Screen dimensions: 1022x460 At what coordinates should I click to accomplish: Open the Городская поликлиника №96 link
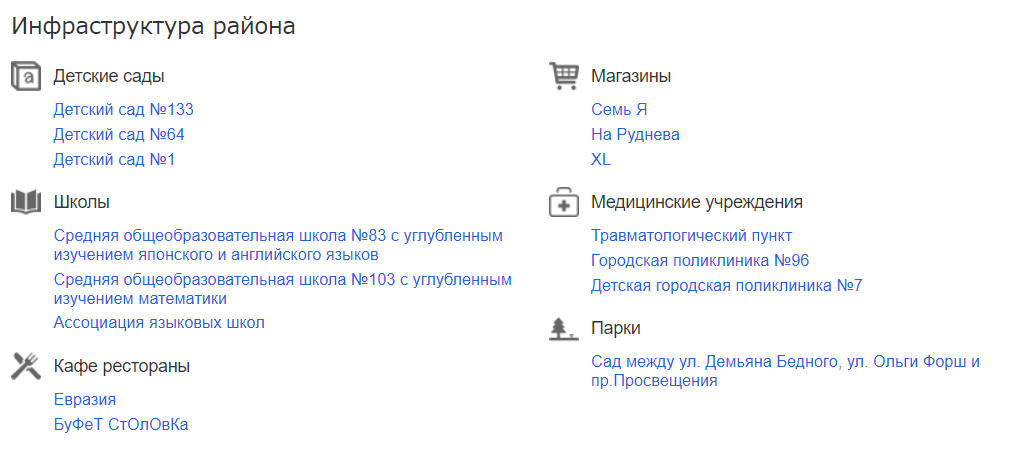tap(700, 261)
